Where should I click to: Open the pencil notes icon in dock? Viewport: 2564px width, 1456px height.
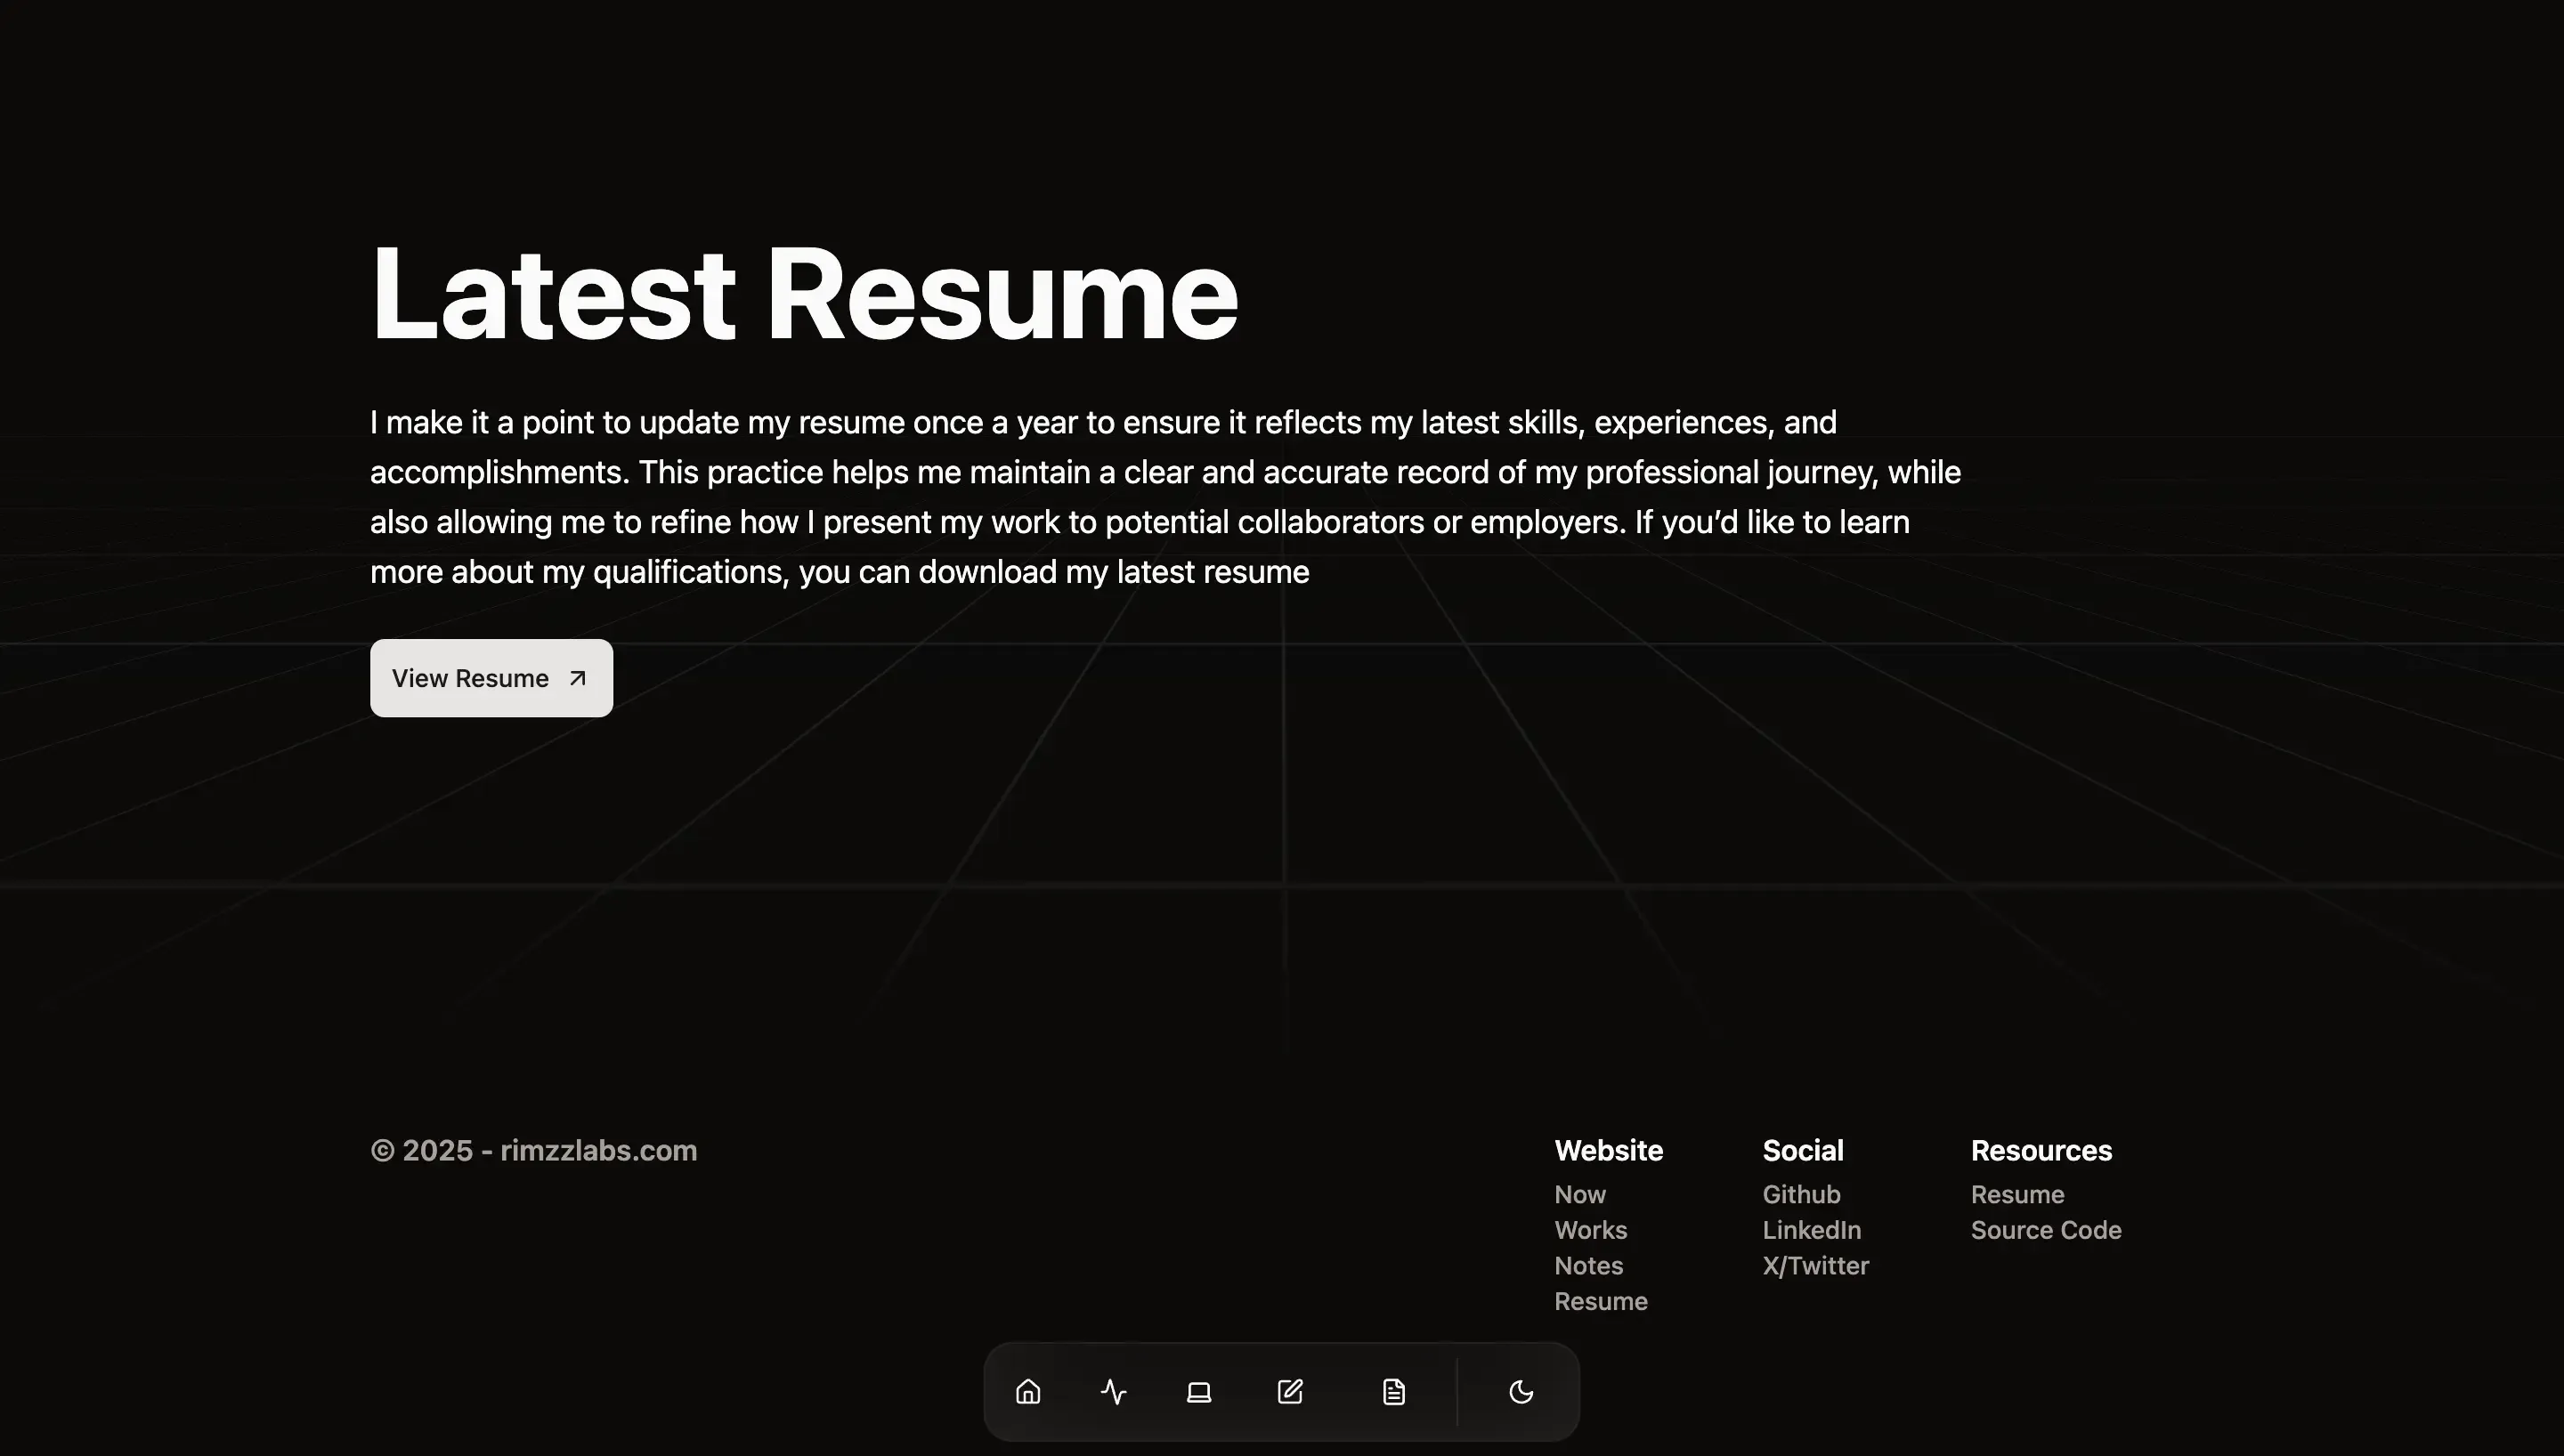point(1290,1391)
